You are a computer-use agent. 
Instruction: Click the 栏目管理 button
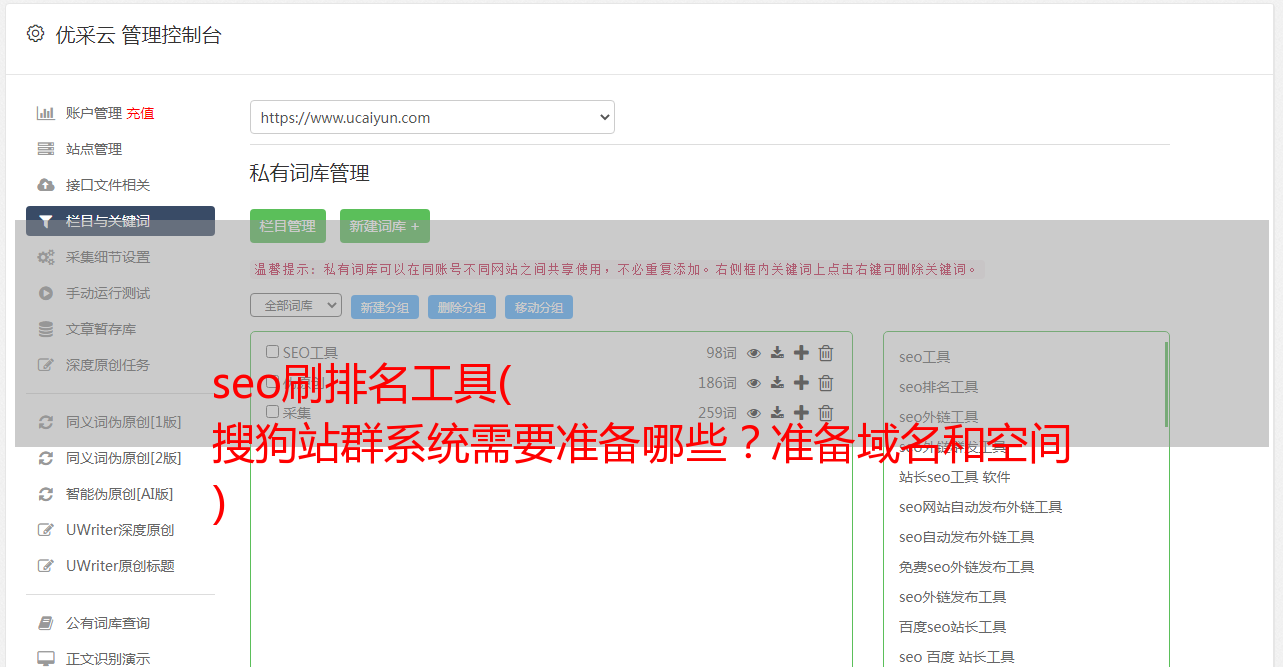click(x=288, y=226)
